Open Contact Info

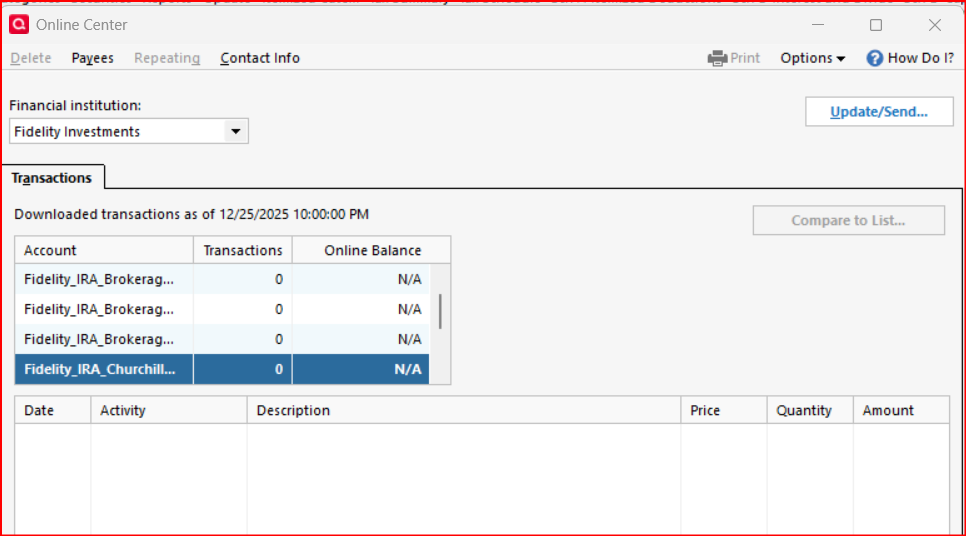(x=260, y=58)
